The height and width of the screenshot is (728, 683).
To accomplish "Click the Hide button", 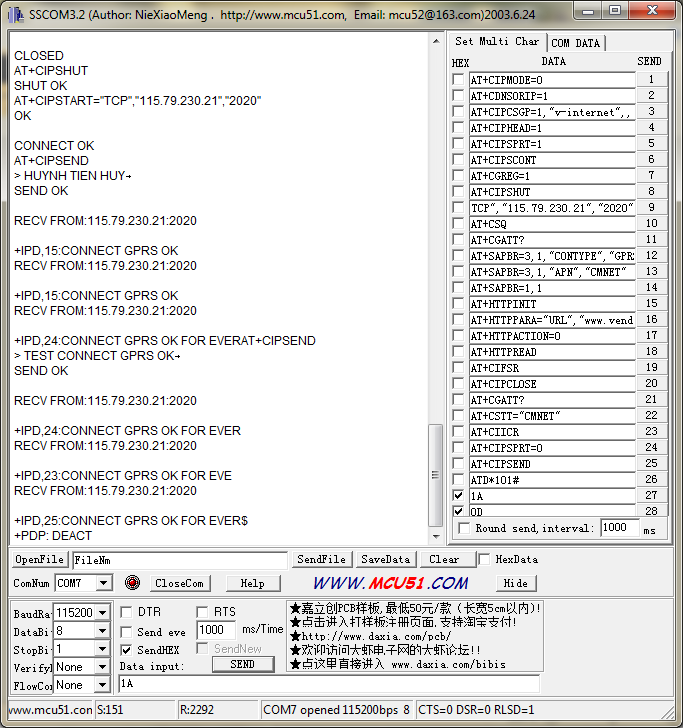I will pyautogui.click(x=516, y=583).
